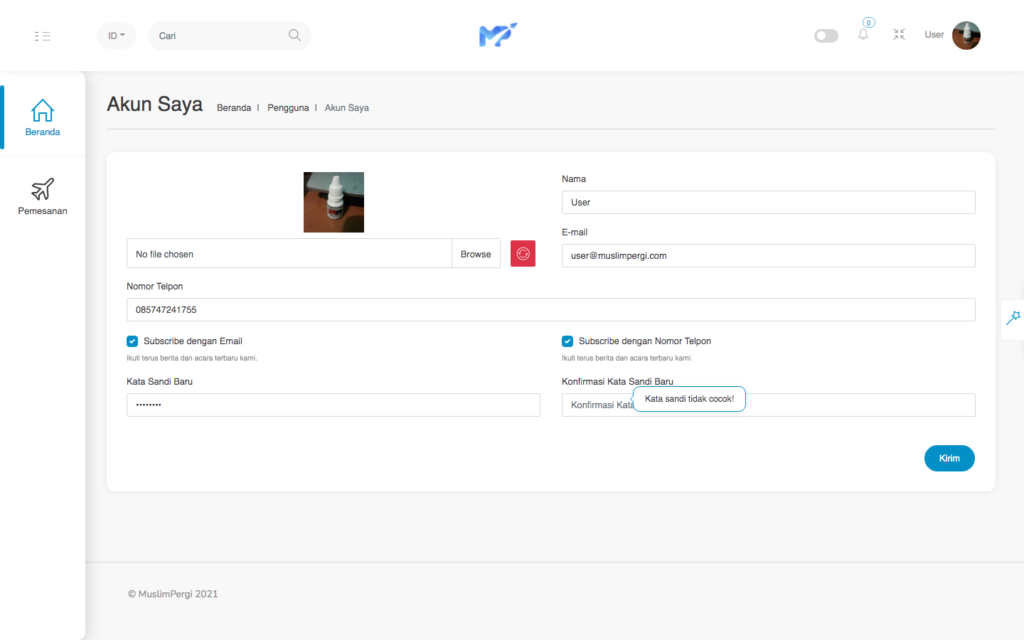The image size is (1024, 640).
Task: Open the notifications bell icon
Action: 863,35
